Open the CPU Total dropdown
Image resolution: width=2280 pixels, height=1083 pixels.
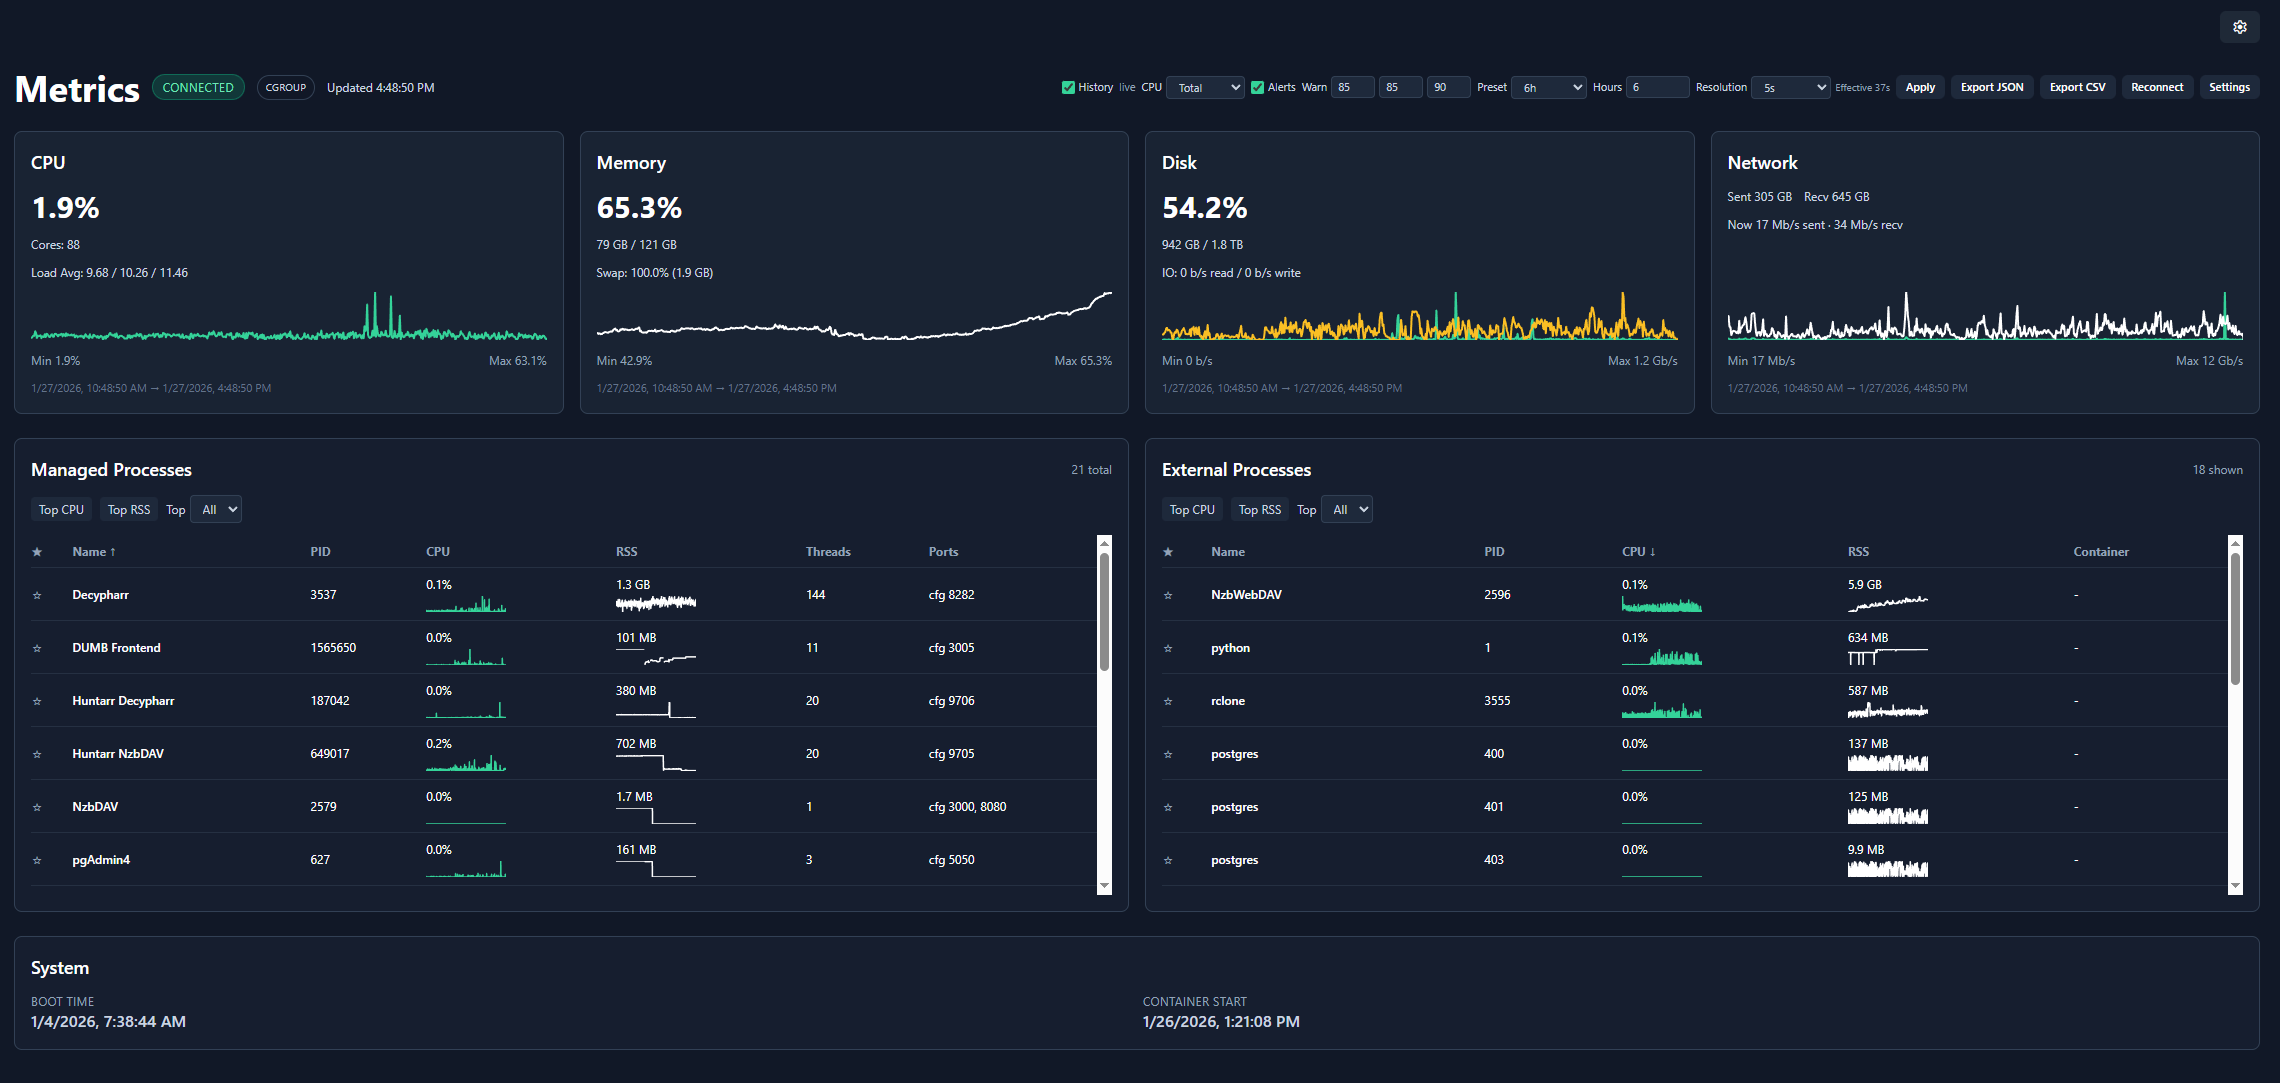tap(1205, 87)
